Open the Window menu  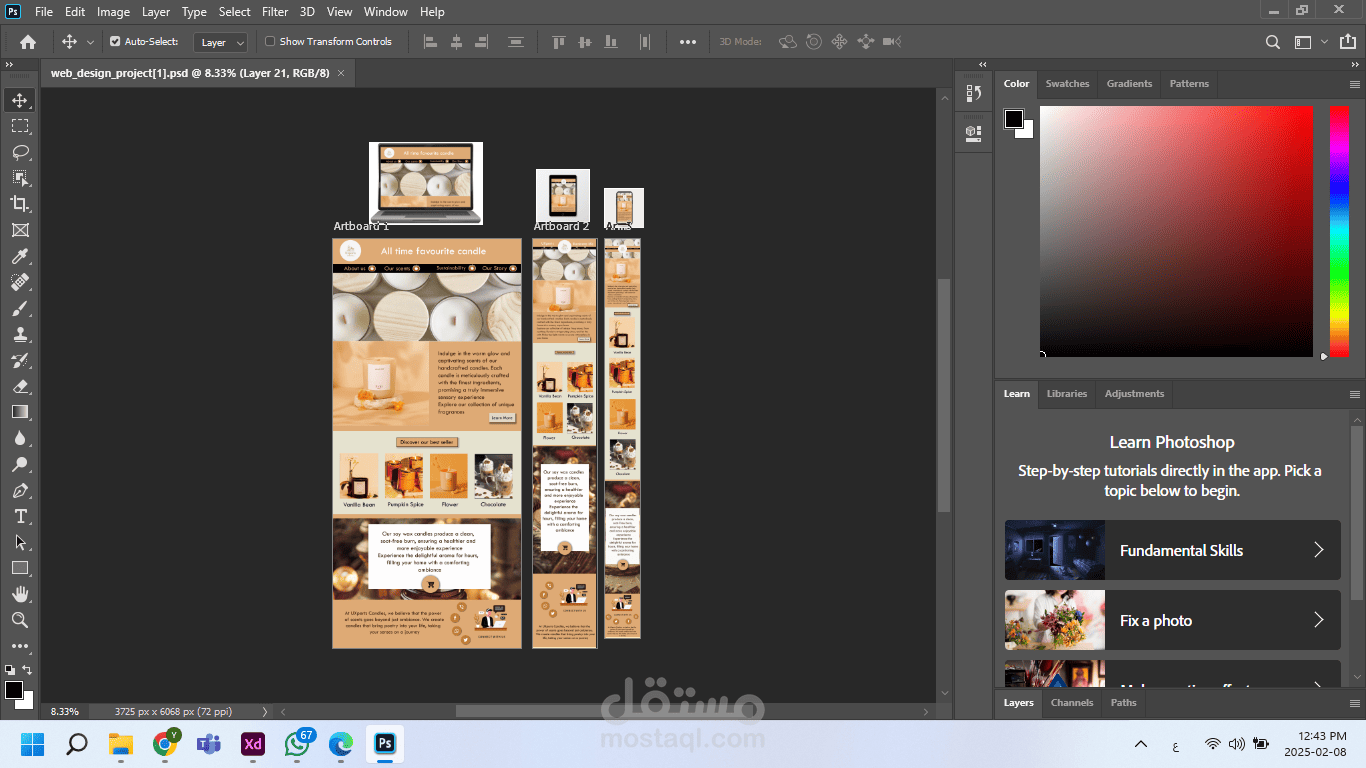click(x=385, y=12)
